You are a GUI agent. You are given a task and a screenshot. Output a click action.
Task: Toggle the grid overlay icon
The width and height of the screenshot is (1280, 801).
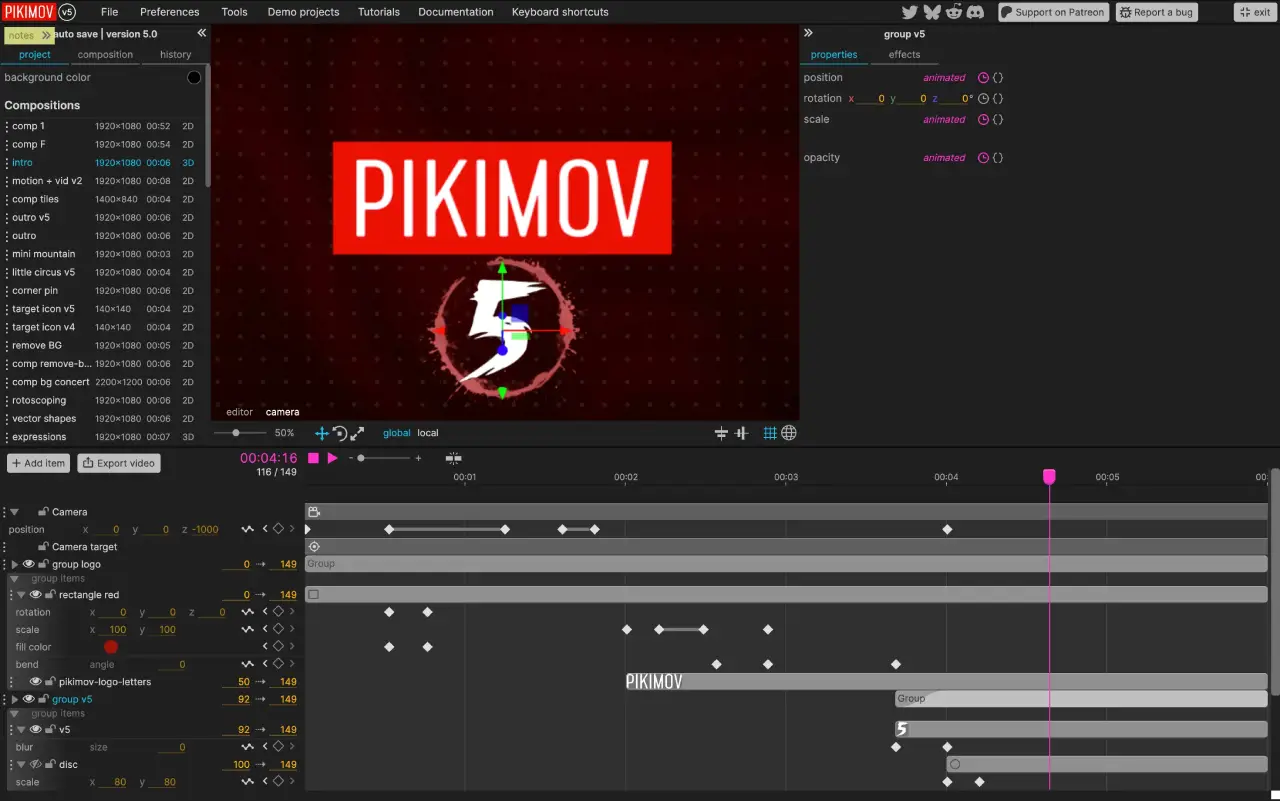(x=772, y=433)
